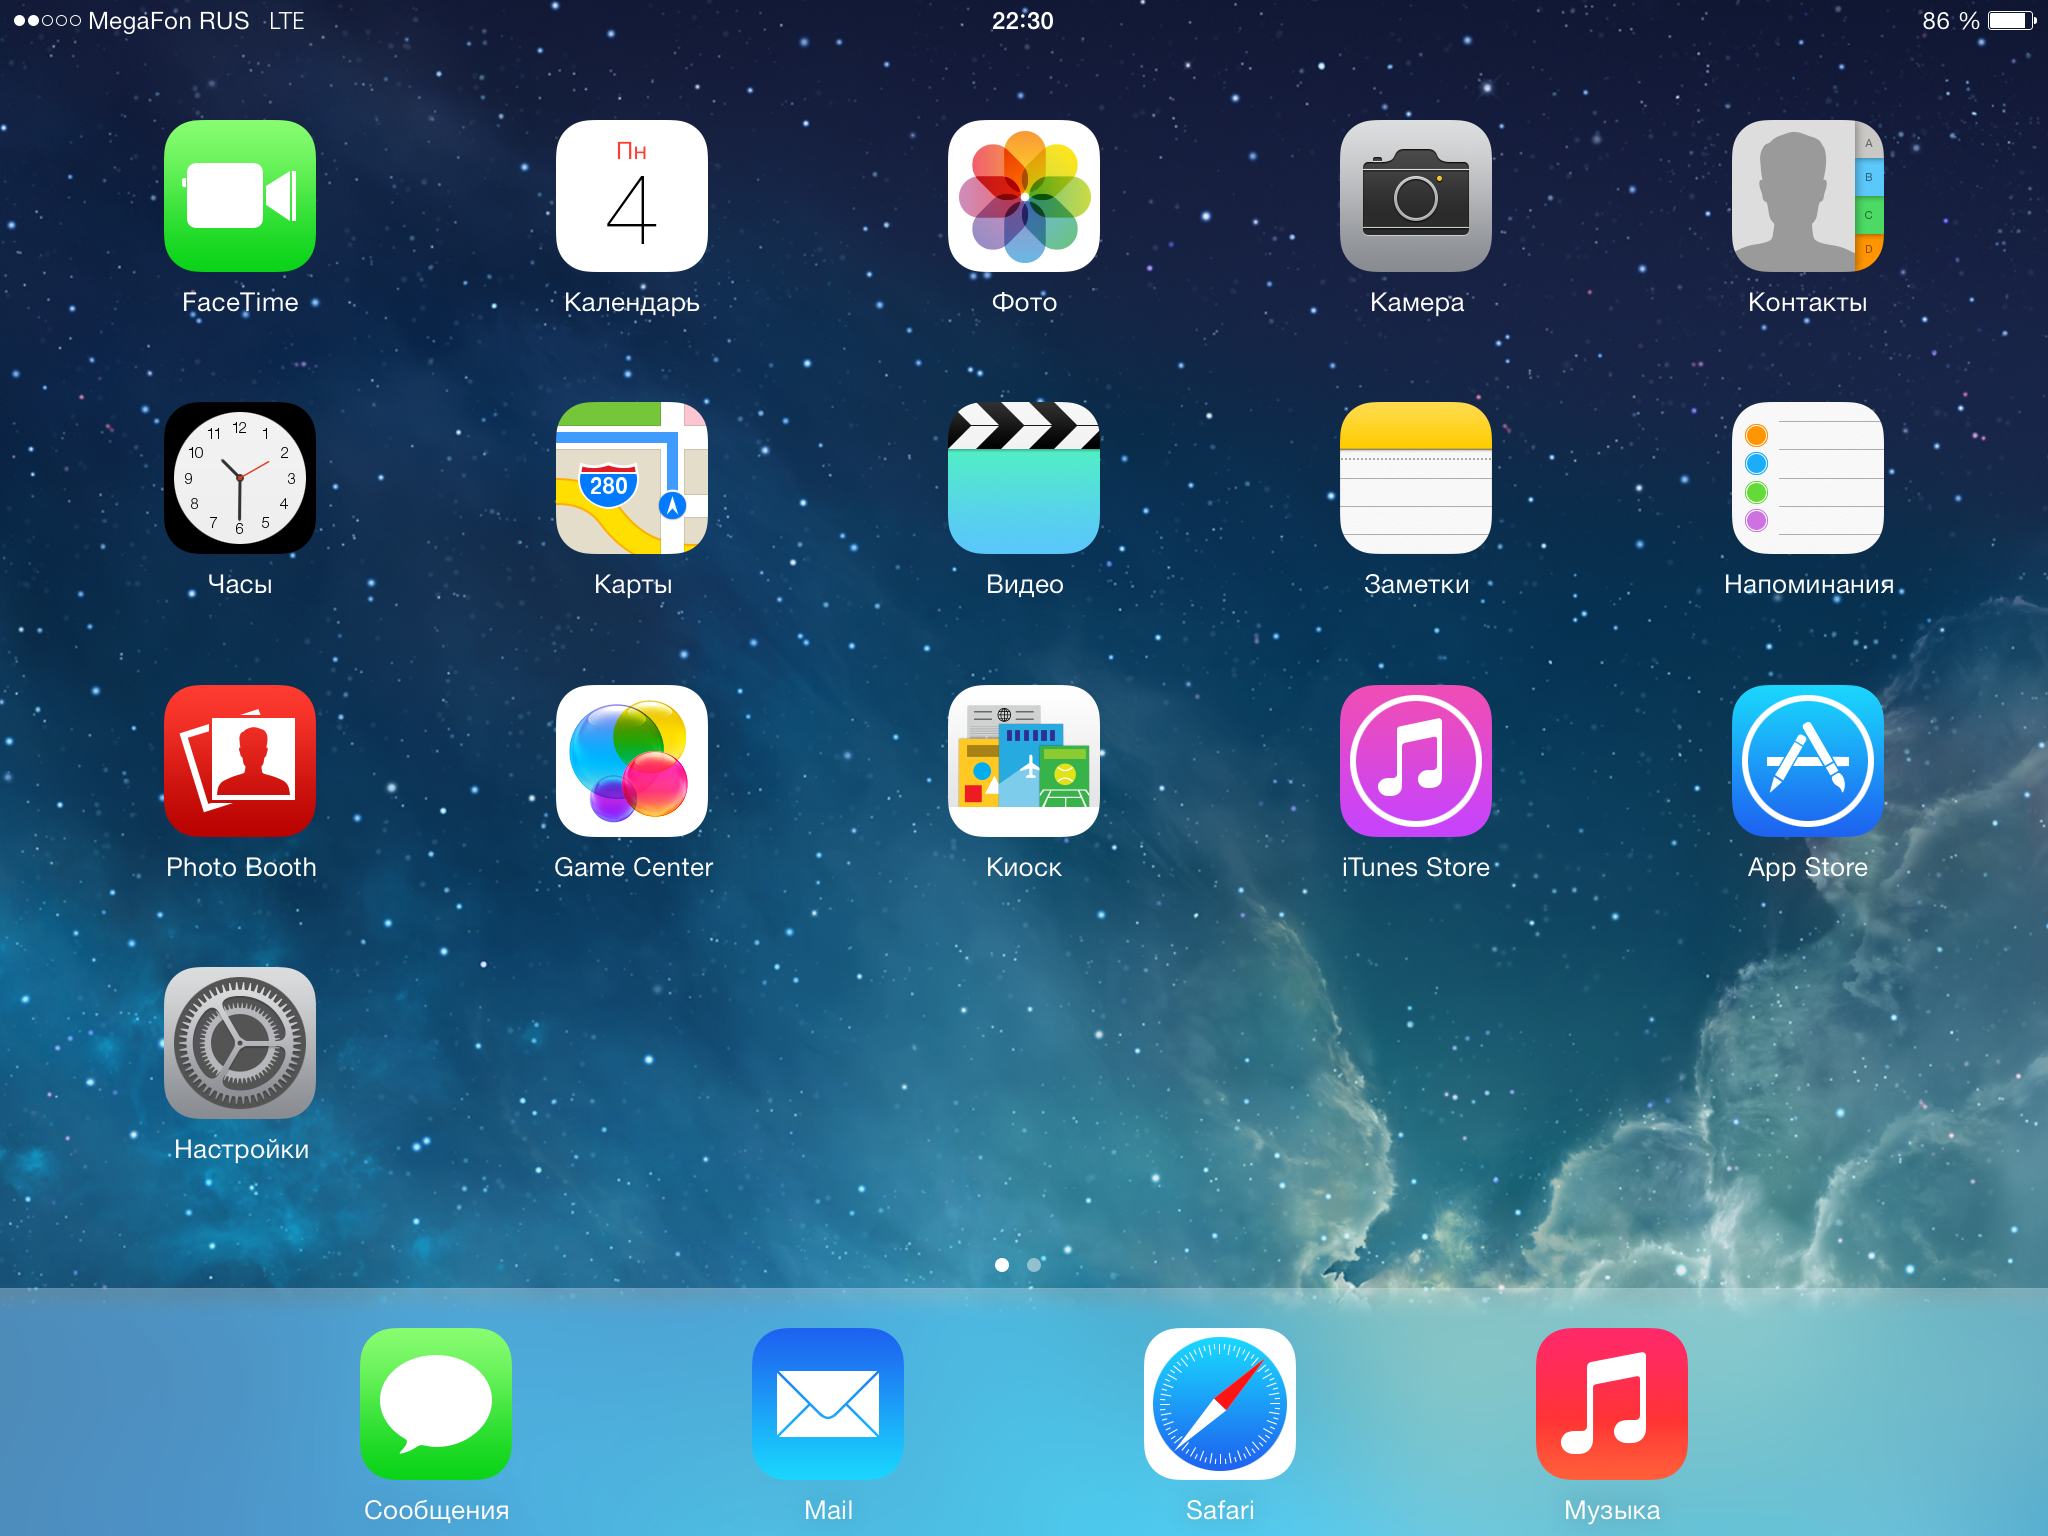Open the Карты maps app
2048x1536 pixels.
tap(632, 478)
